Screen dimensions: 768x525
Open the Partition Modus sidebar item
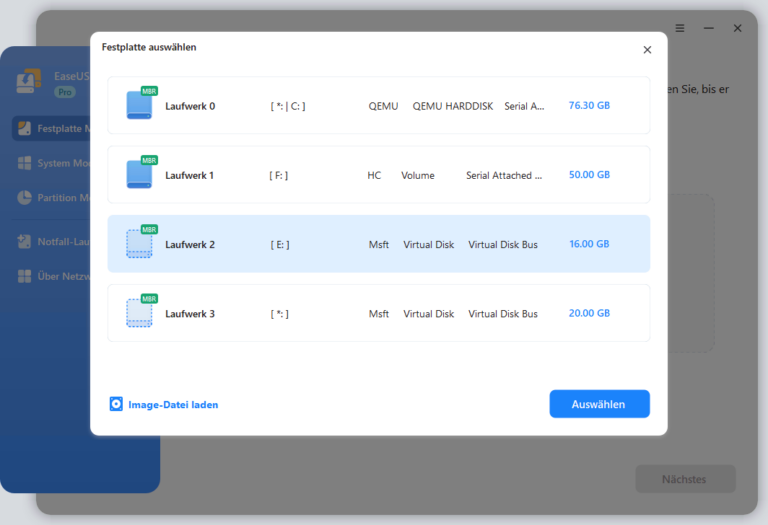(x=52, y=197)
